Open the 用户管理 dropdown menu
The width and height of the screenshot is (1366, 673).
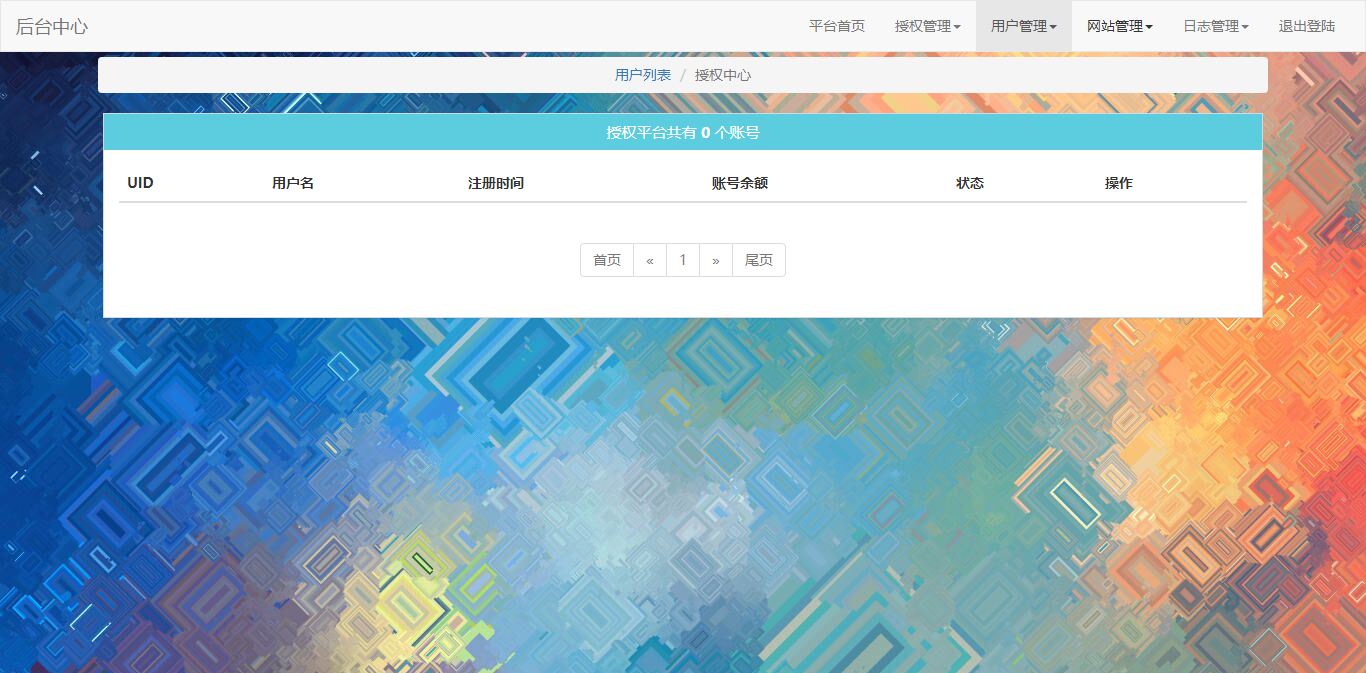pos(1023,26)
